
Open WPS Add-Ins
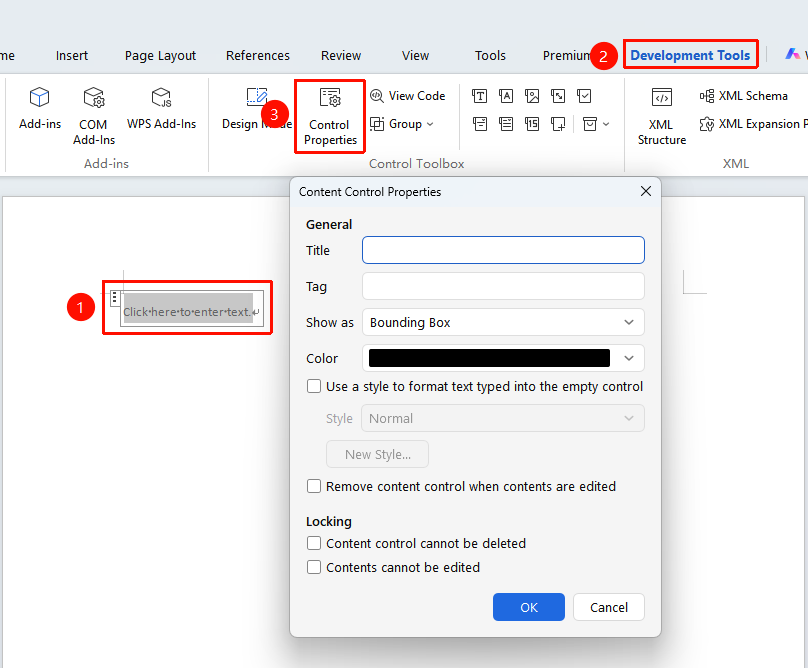[161, 109]
